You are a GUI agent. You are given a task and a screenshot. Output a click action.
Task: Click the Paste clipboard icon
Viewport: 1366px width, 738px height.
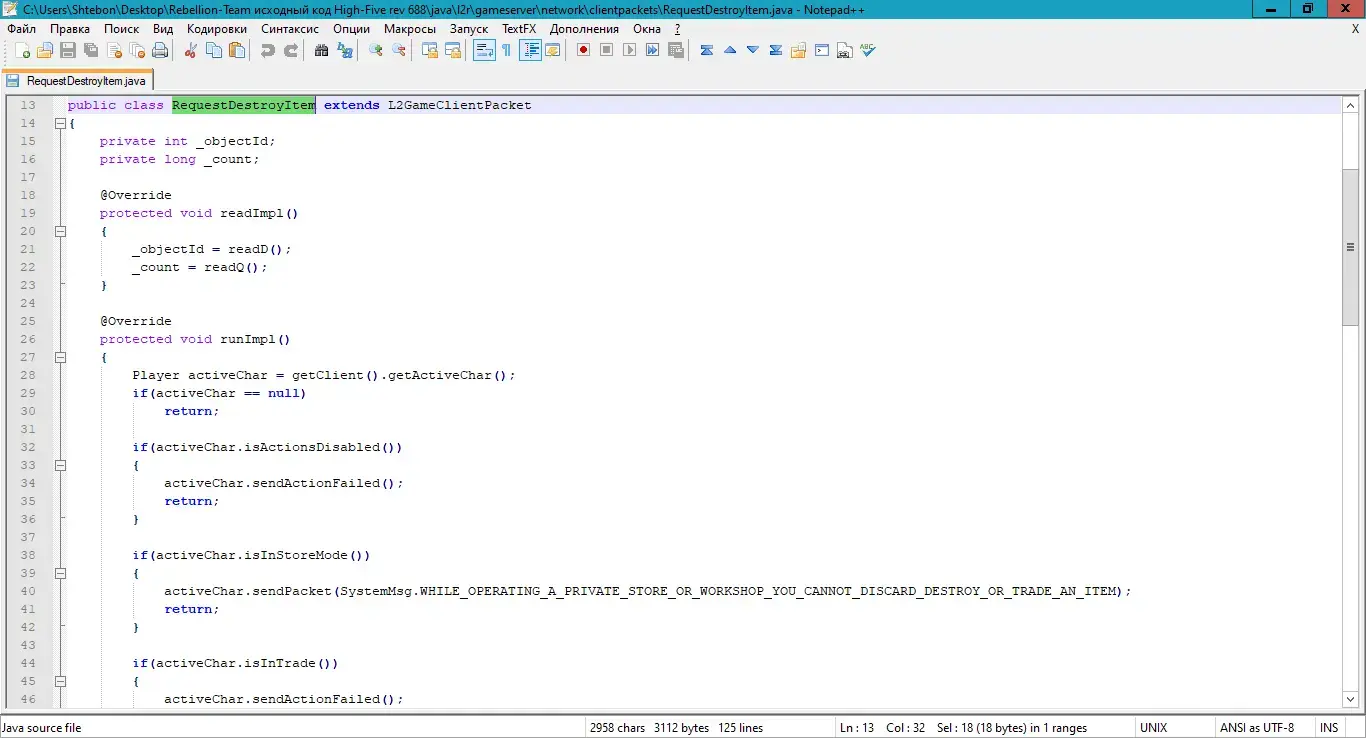pos(237,50)
